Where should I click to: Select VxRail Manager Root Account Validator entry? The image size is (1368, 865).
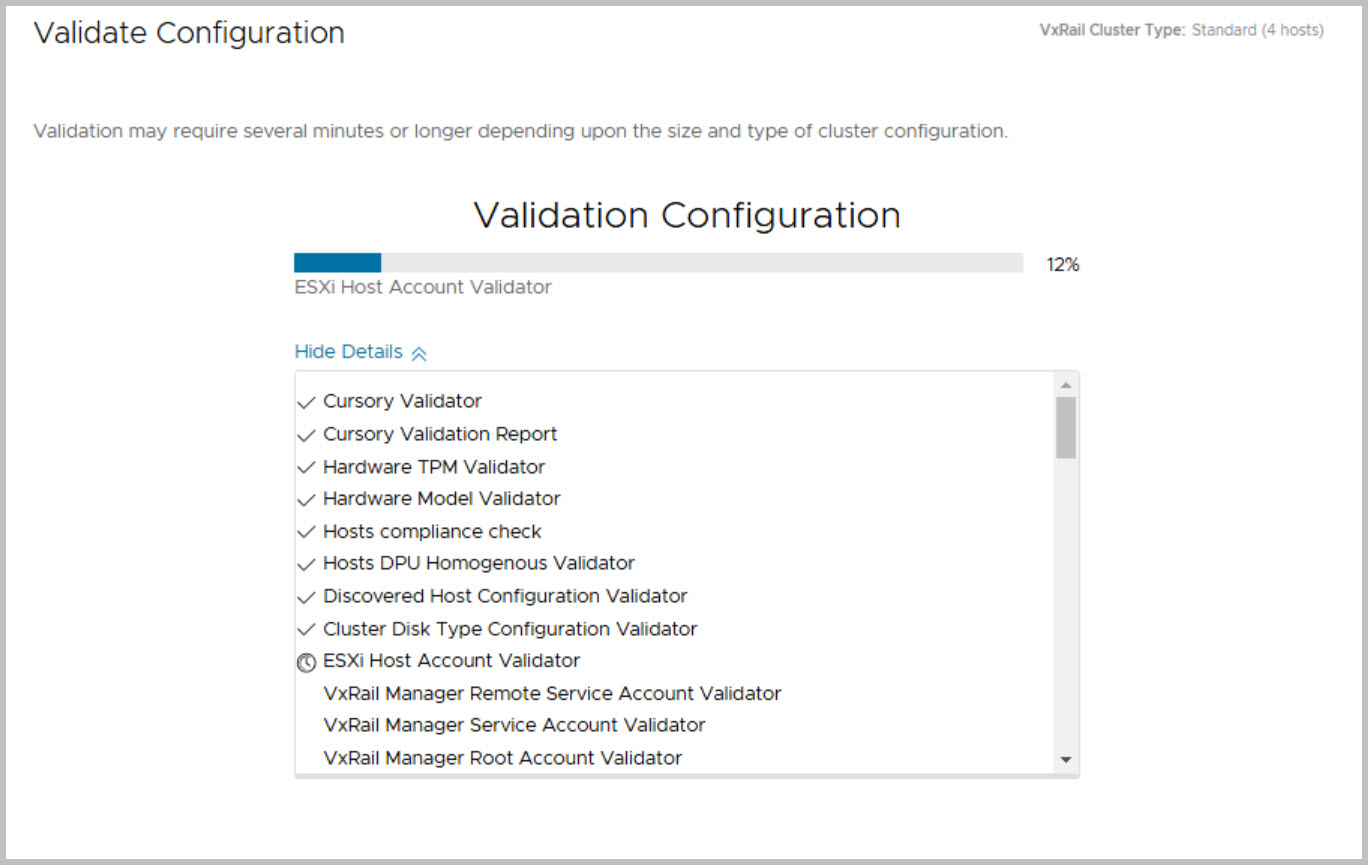coord(502,758)
